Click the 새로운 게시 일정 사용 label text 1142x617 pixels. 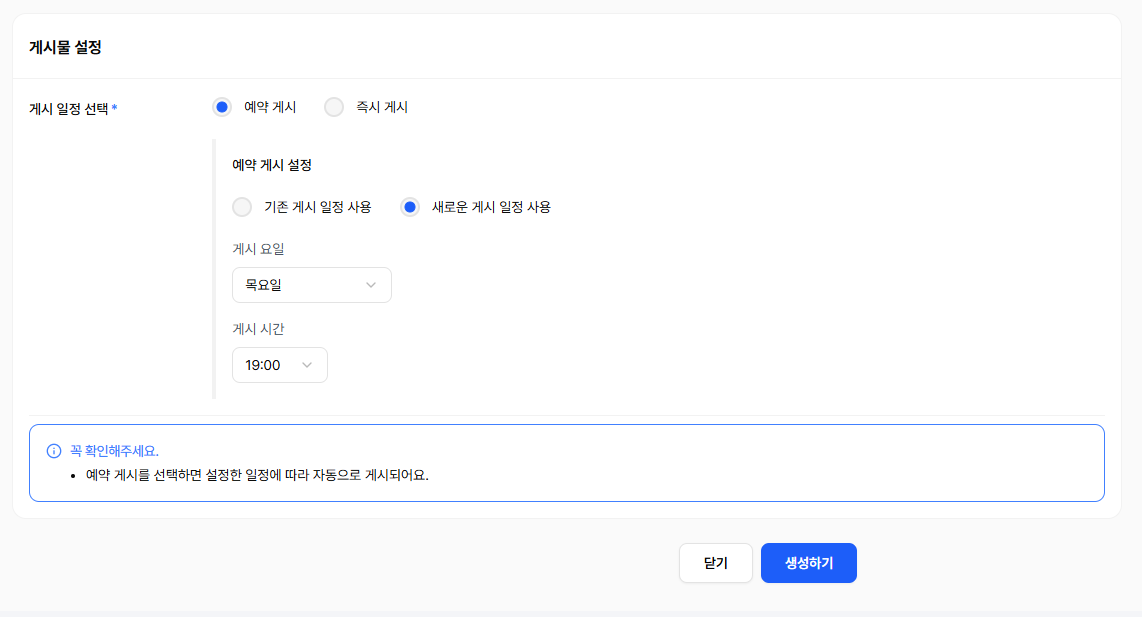(491, 207)
